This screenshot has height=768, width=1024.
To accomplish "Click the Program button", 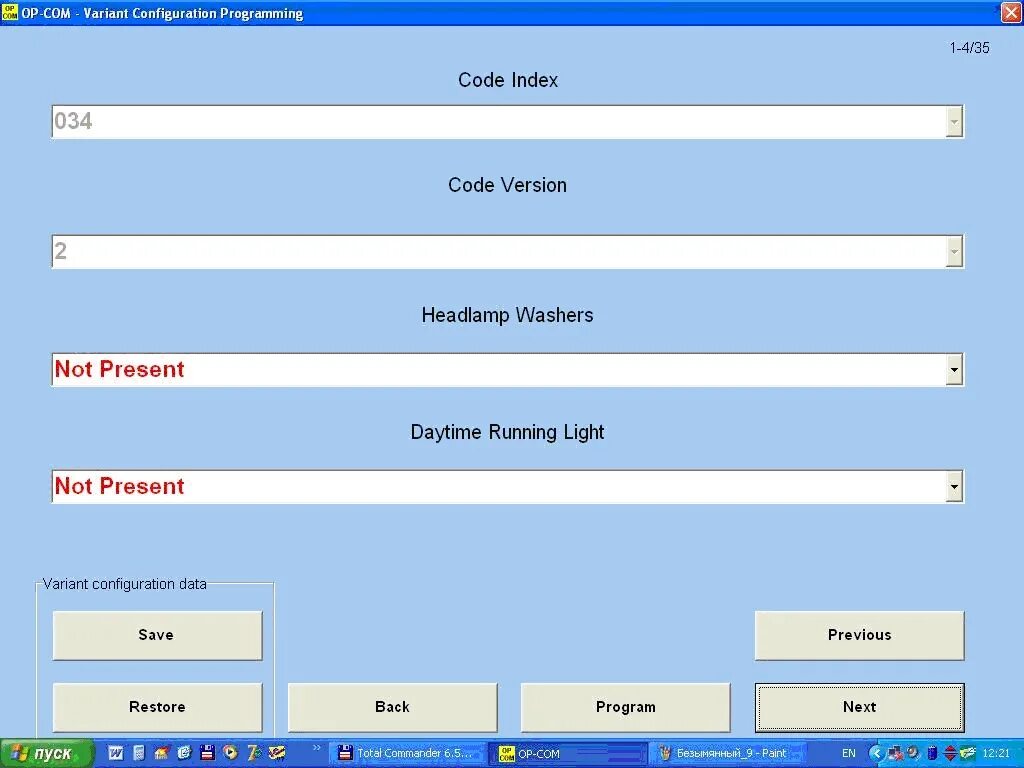I will click(626, 707).
